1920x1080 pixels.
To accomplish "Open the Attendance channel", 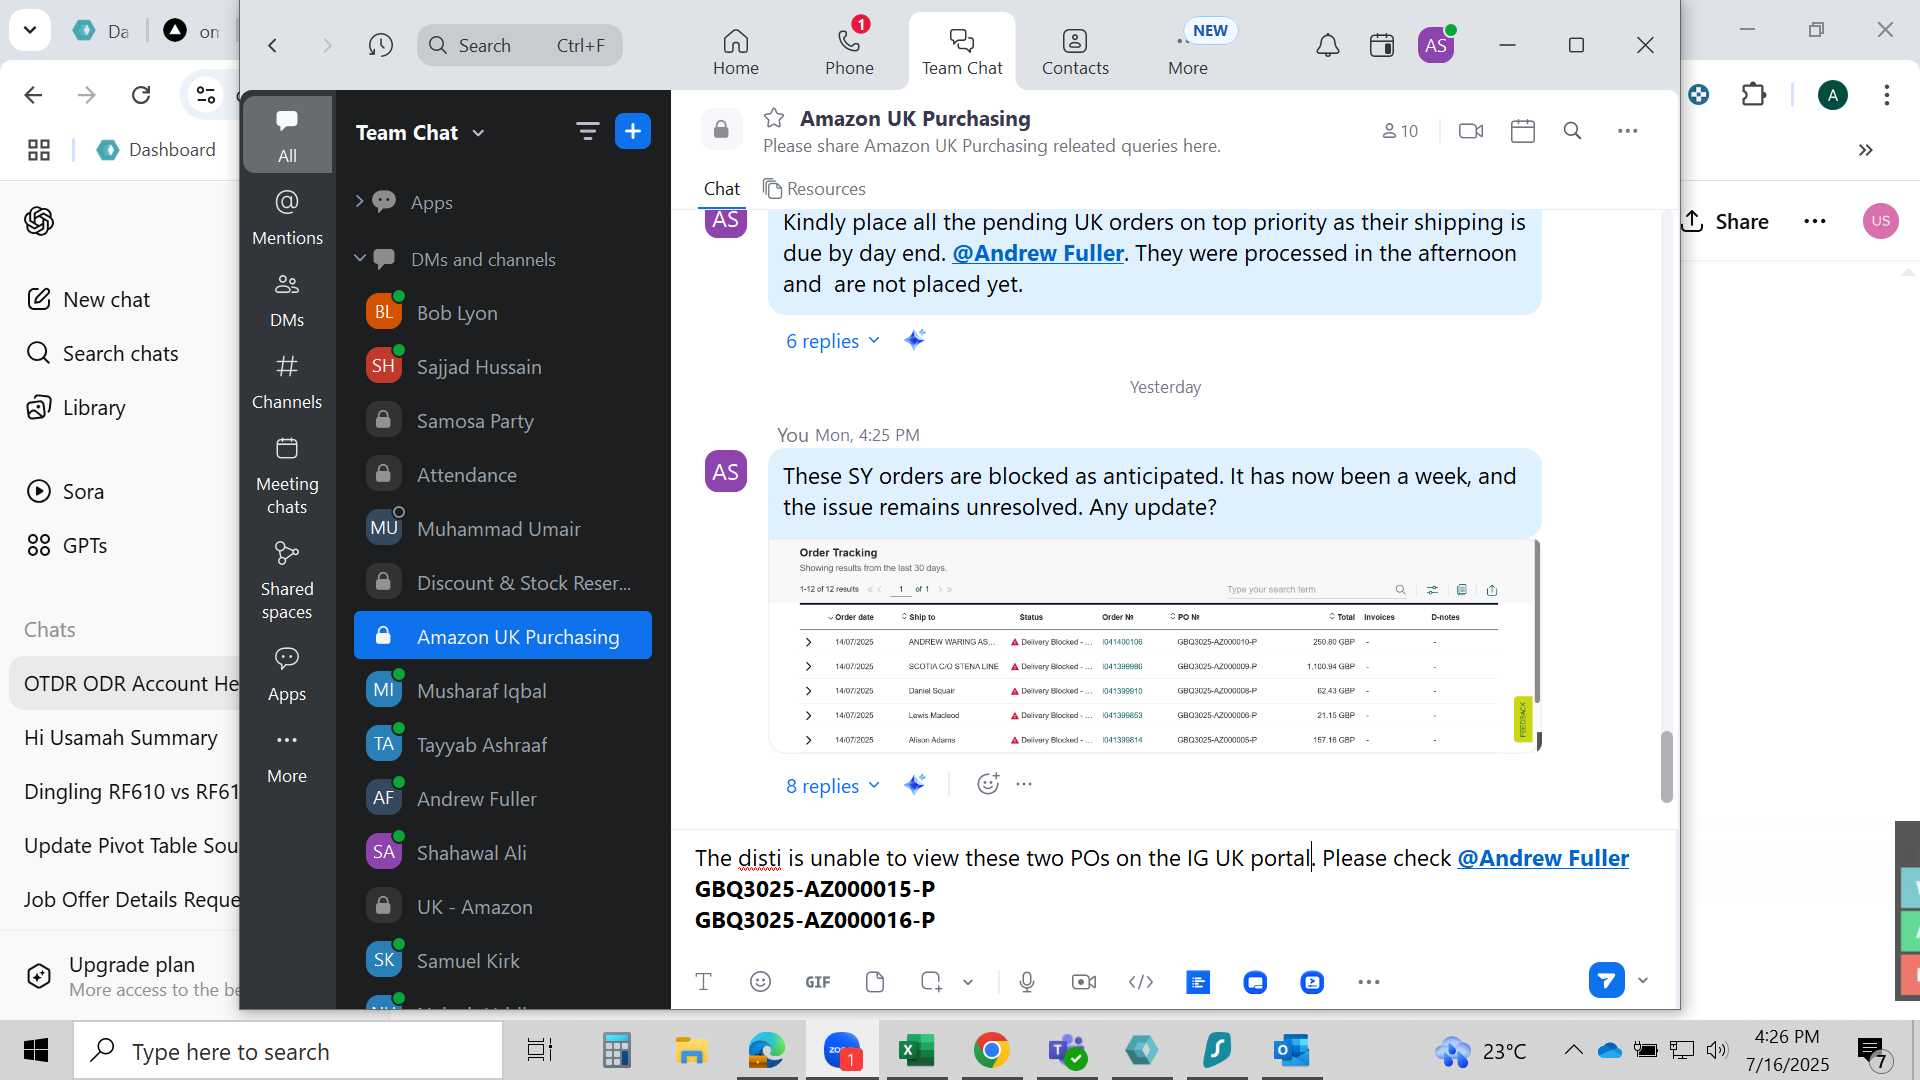I will (502, 475).
